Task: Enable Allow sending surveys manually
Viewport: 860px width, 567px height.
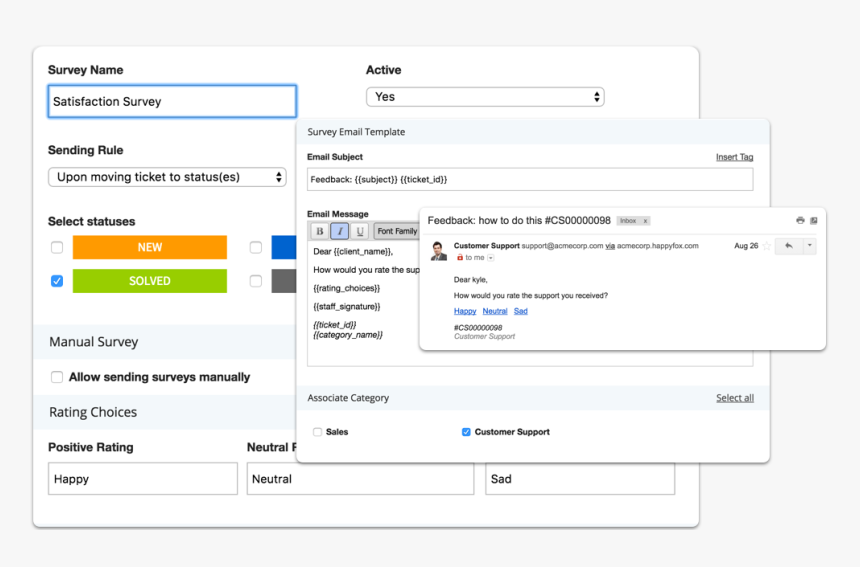Action: coord(57,377)
